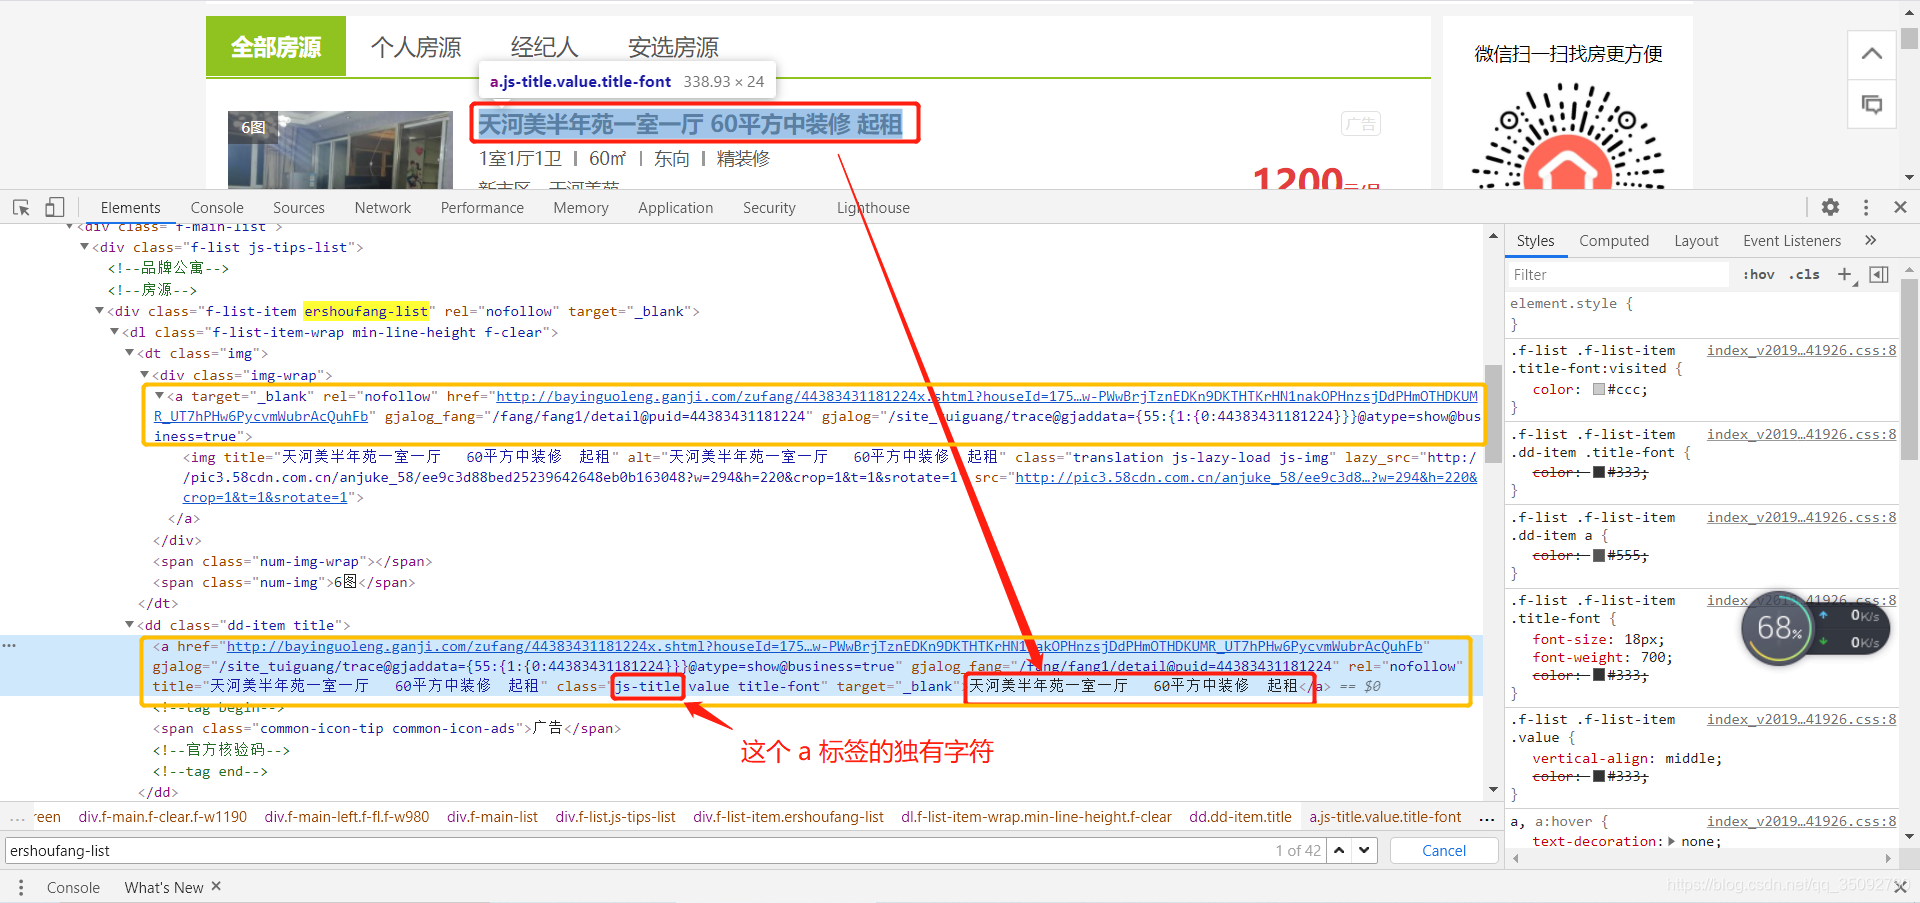Go to next search result arrow
1920x903 pixels.
click(x=1365, y=850)
